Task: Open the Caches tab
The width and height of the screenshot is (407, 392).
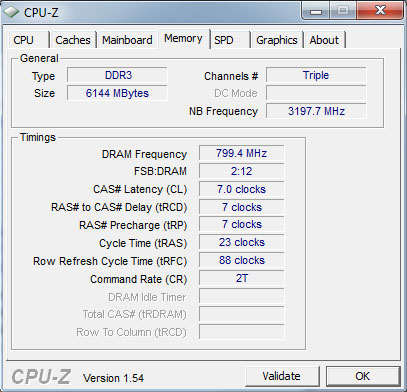Action: click(x=73, y=40)
